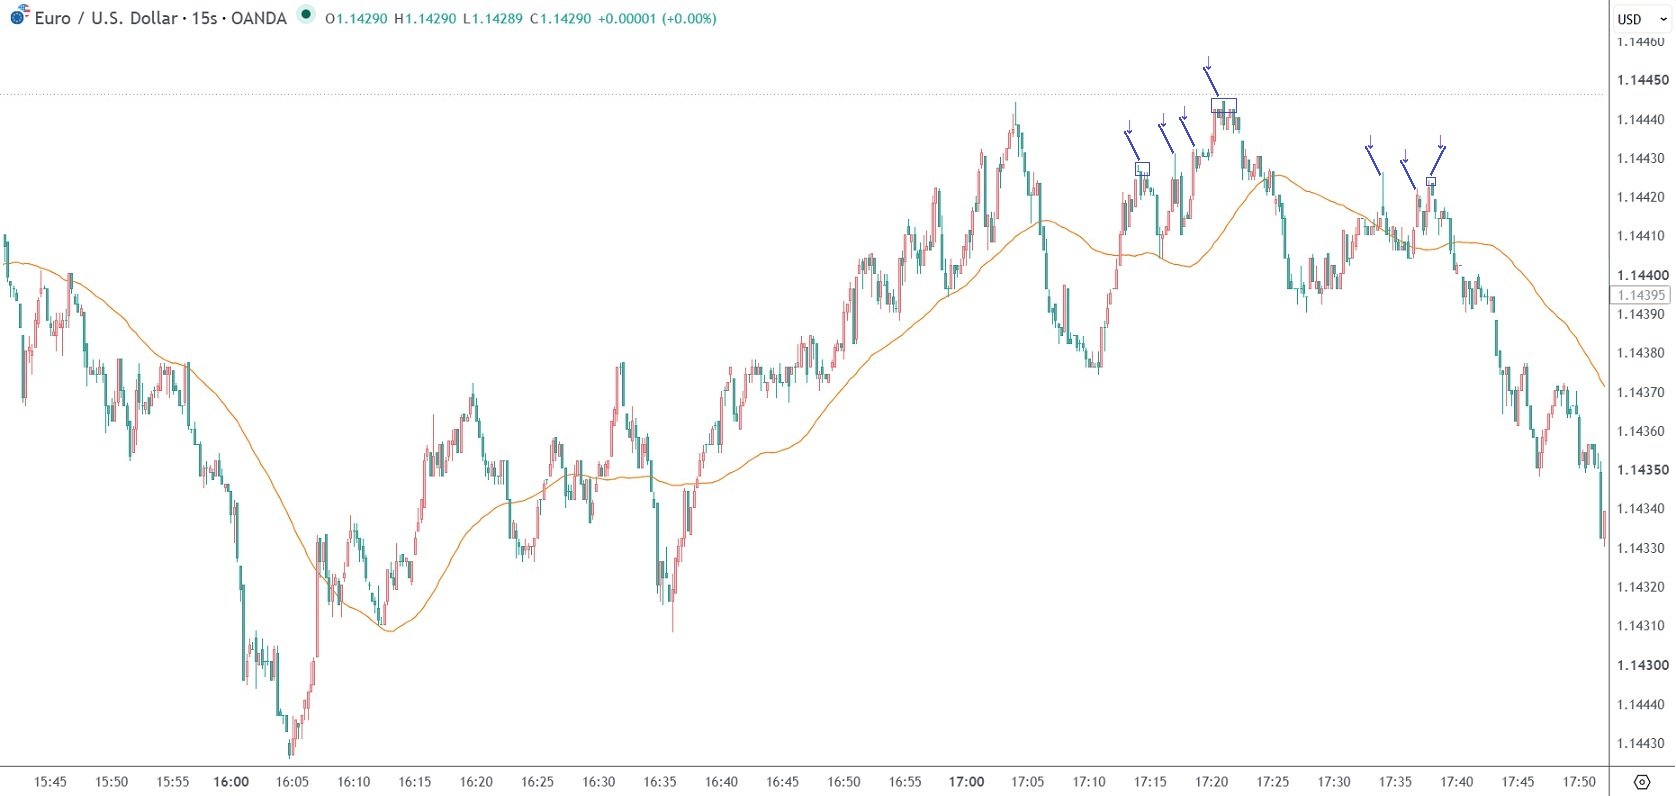Click the 1.14450 price scale label

(1643, 80)
